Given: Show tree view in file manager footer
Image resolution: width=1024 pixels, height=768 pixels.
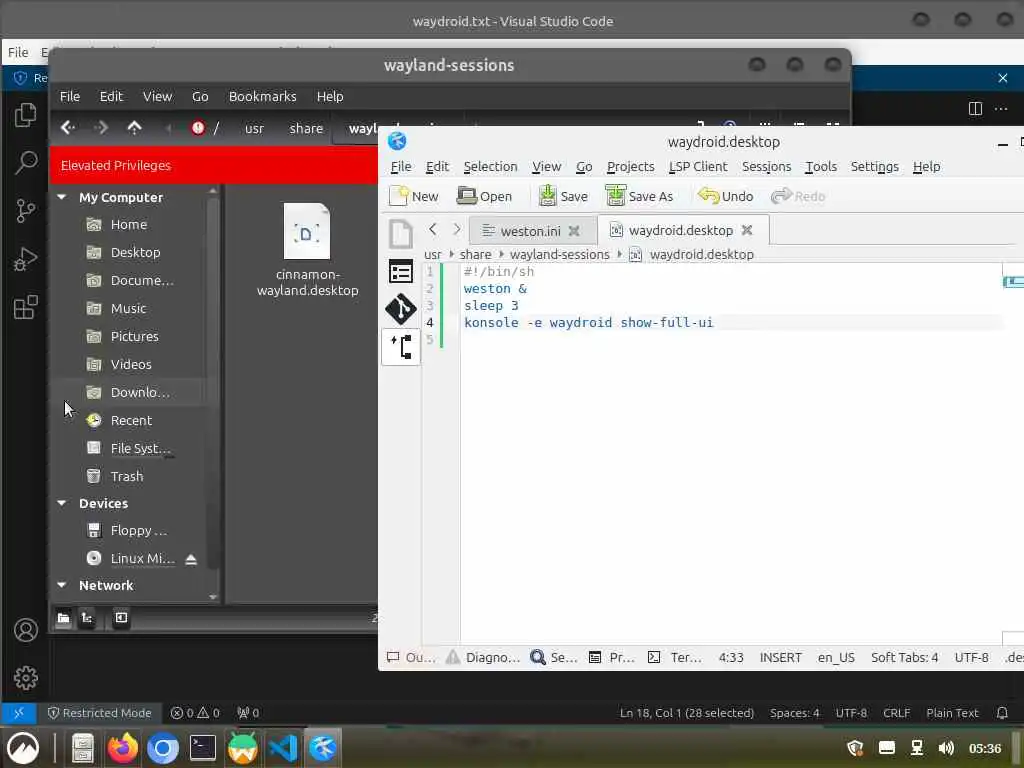Looking at the screenshot, I should [x=87, y=618].
